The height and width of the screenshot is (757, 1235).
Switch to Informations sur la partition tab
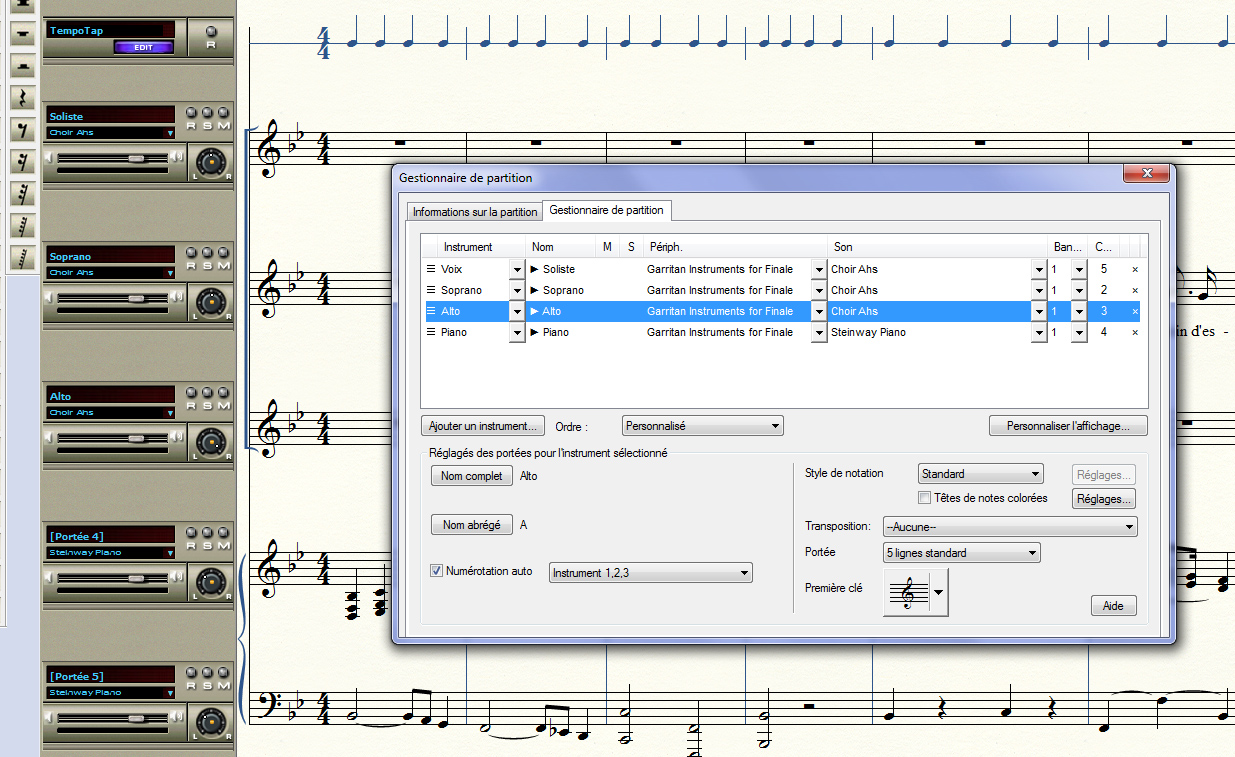click(x=475, y=212)
